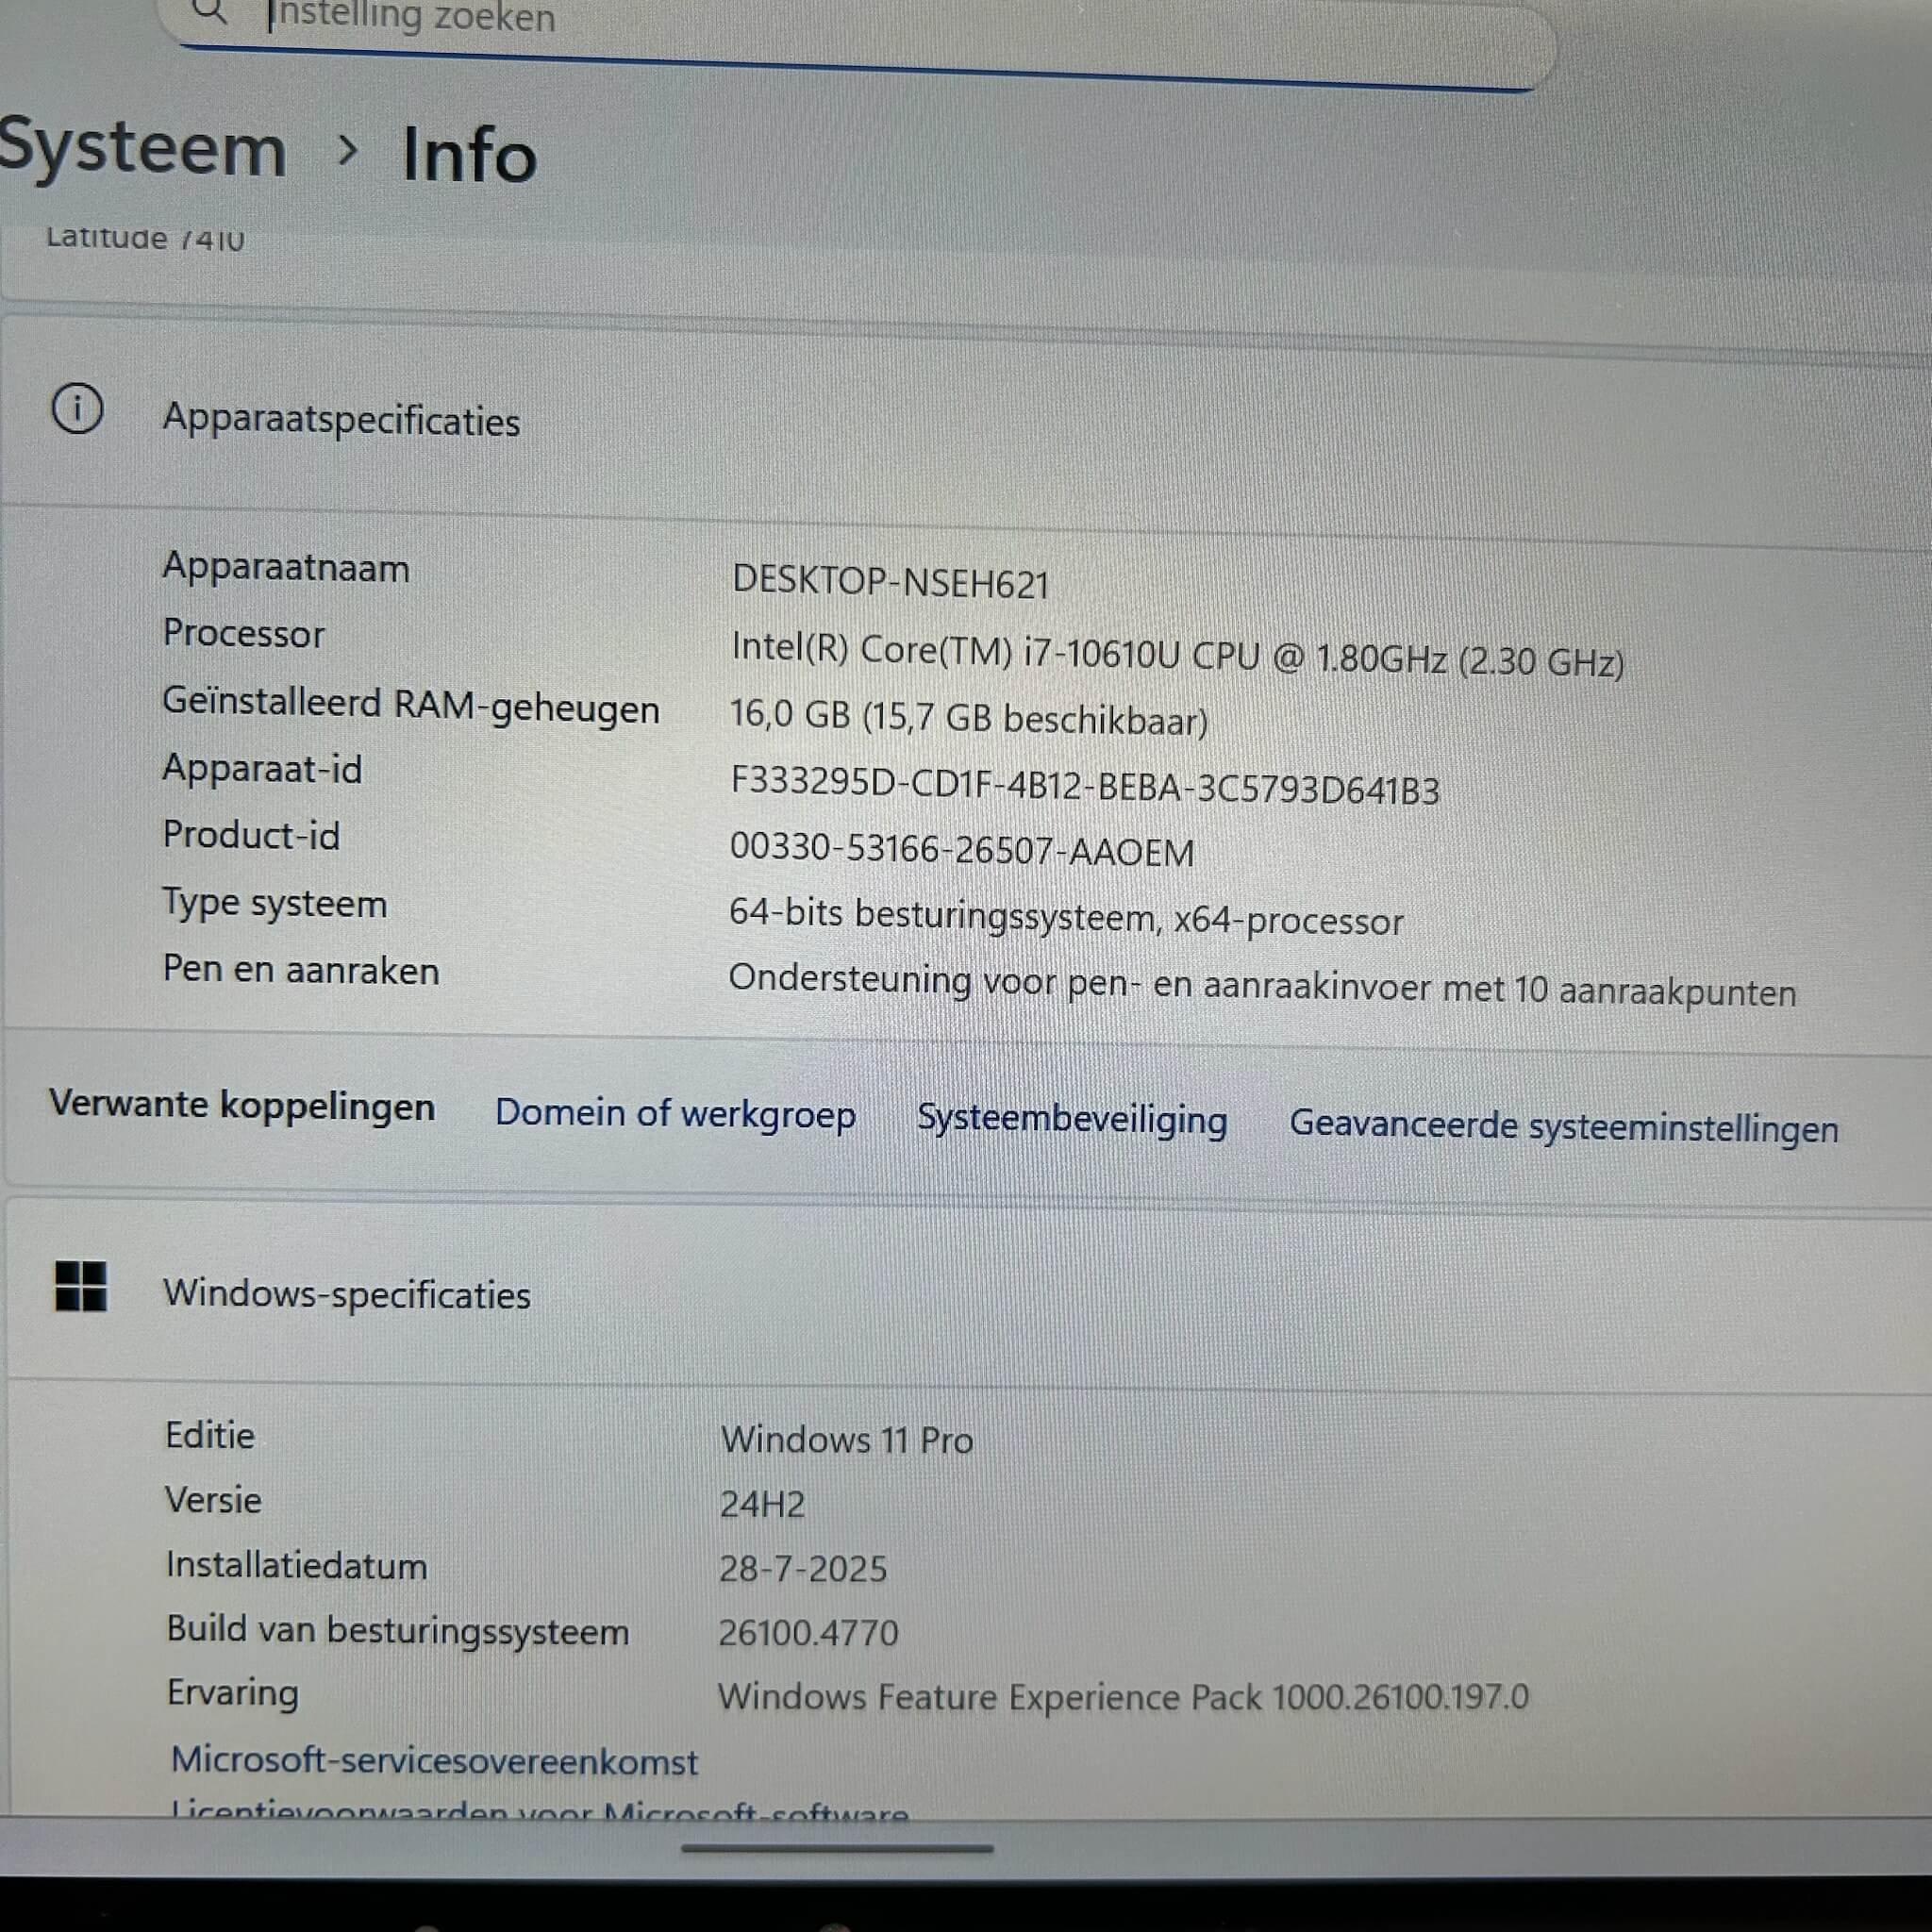Select the Apparaat-id F333295D value
This screenshot has width=1932, height=1932.
(1085, 786)
